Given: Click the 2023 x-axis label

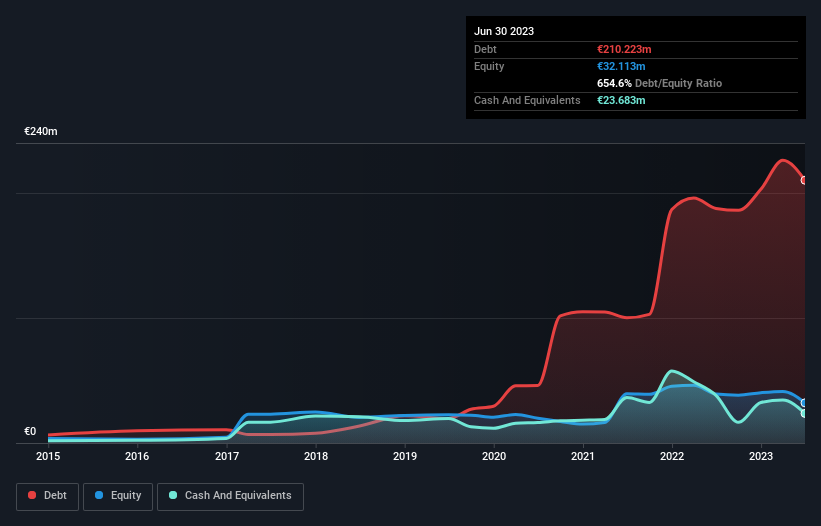Looking at the screenshot, I should (761, 456).
